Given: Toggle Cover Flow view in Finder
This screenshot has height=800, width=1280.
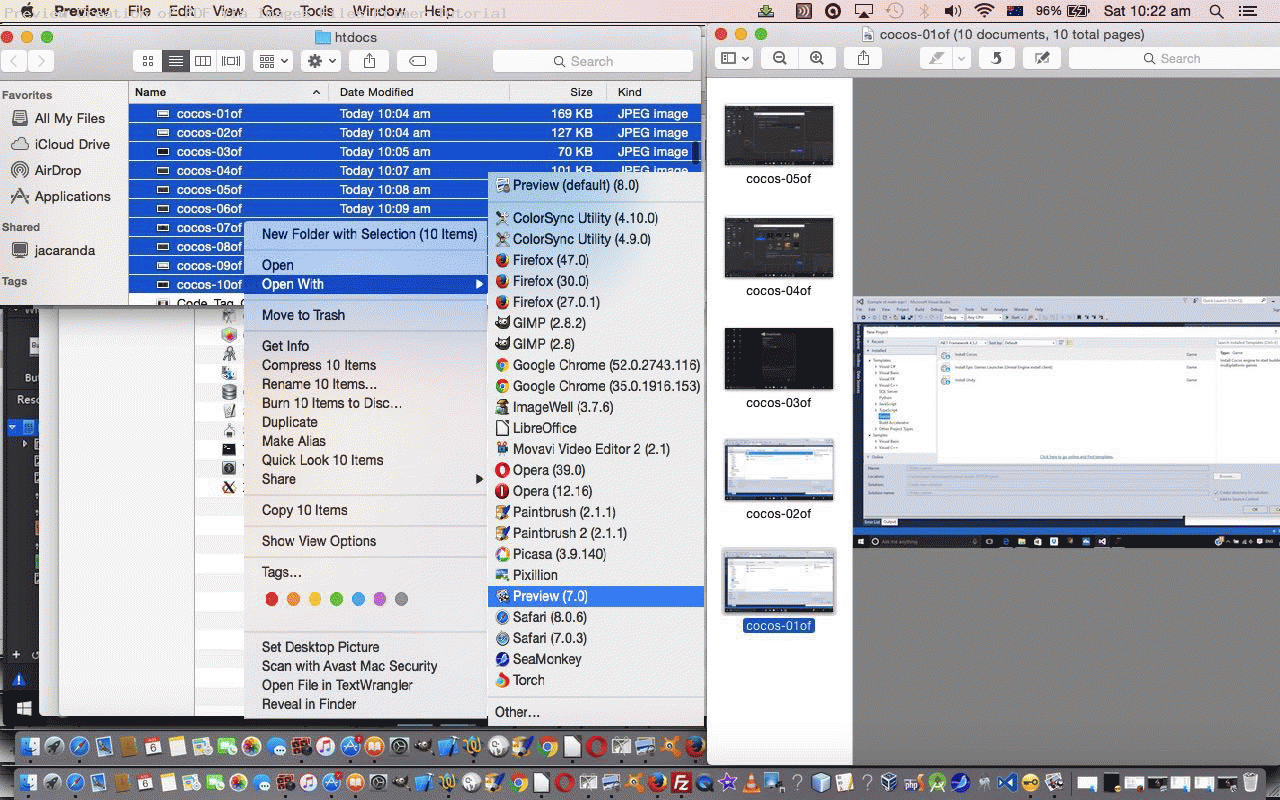Looking at the screenshot, I should (x=230, y=60).
